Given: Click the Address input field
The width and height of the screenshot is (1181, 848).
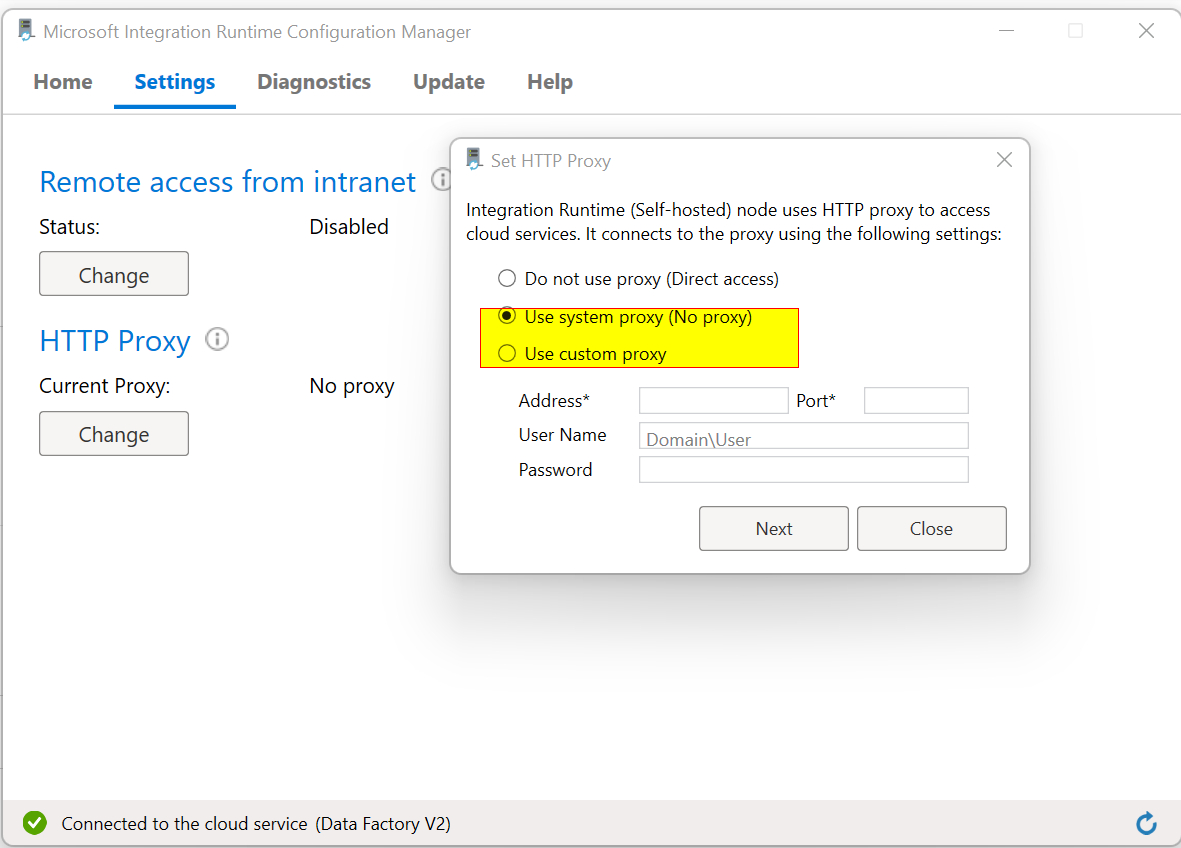Looking at the screenshot, I should (713, 400).
